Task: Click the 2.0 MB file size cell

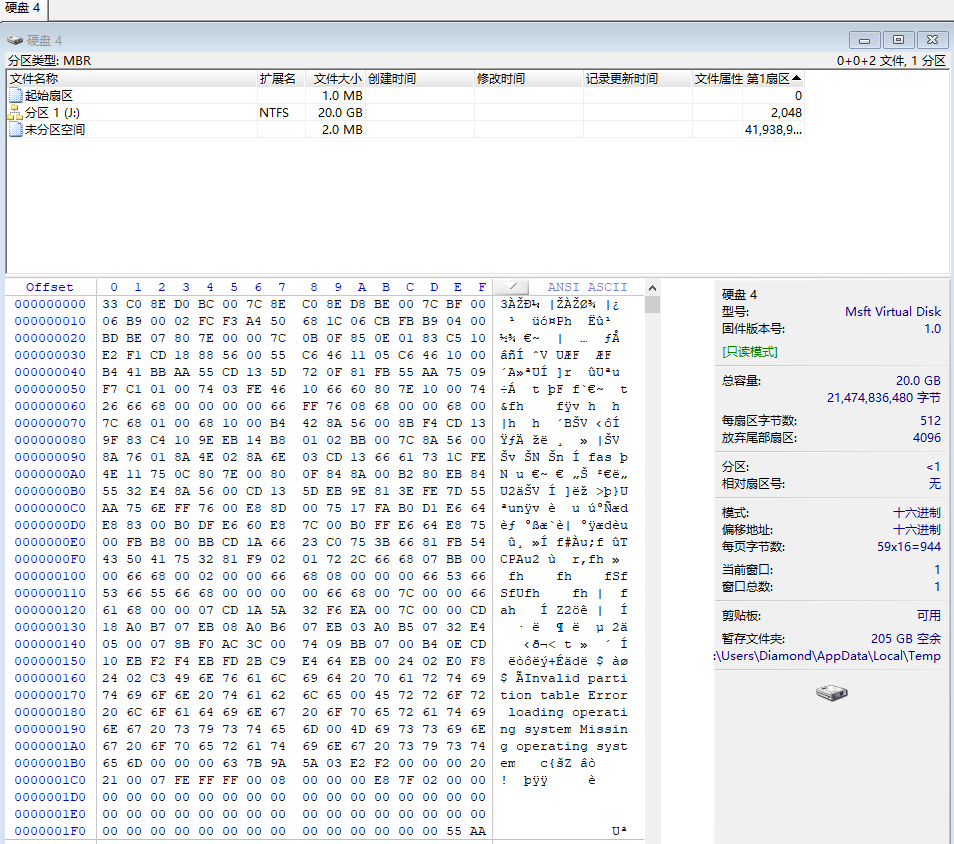Action: 342,130
